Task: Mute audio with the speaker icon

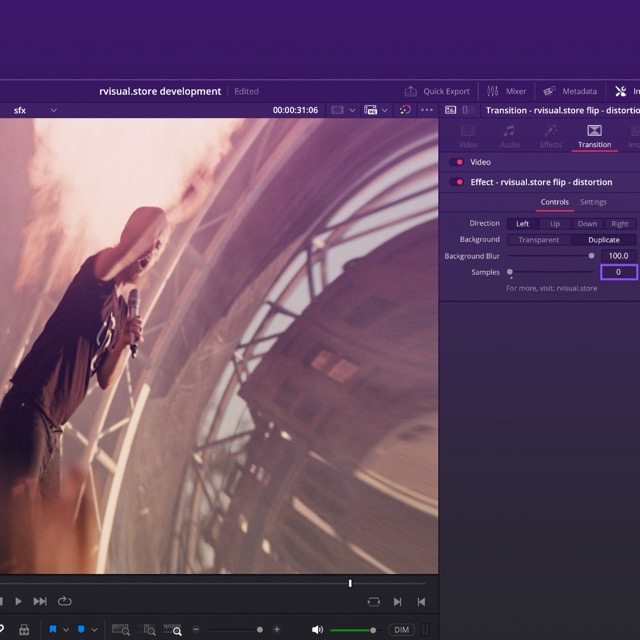Action: click(317, 630)
